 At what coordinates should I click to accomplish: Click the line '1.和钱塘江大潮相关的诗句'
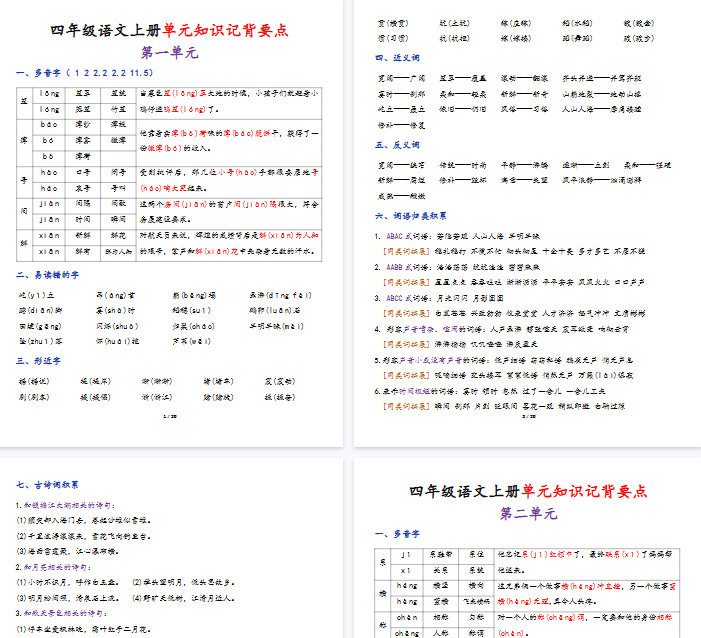[65, 505]
